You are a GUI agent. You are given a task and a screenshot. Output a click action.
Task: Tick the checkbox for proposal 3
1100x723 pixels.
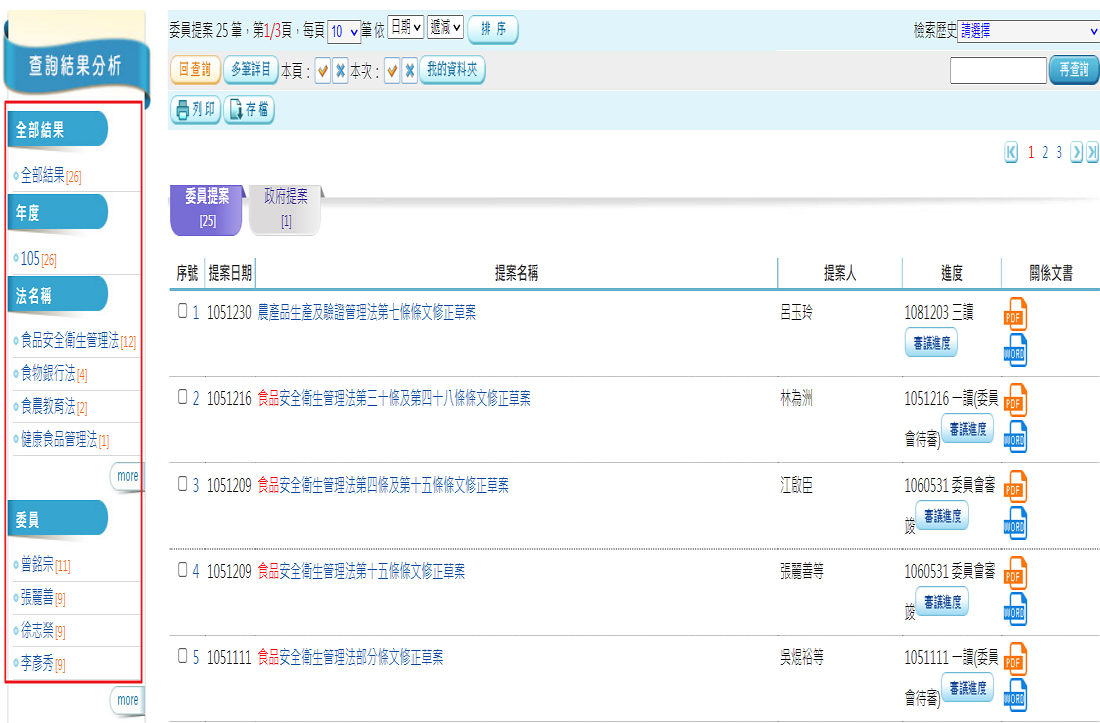pyautogui.click(x=182, y=485)
